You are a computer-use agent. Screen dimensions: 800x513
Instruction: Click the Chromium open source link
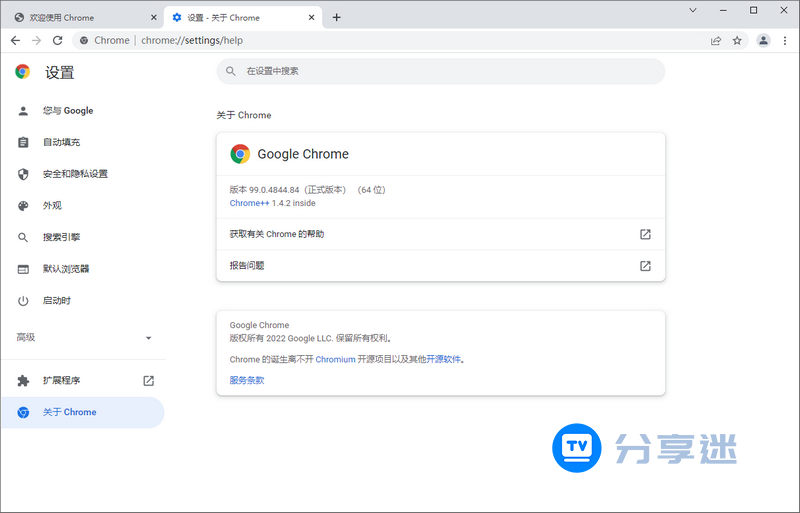(x=335, y=359)
